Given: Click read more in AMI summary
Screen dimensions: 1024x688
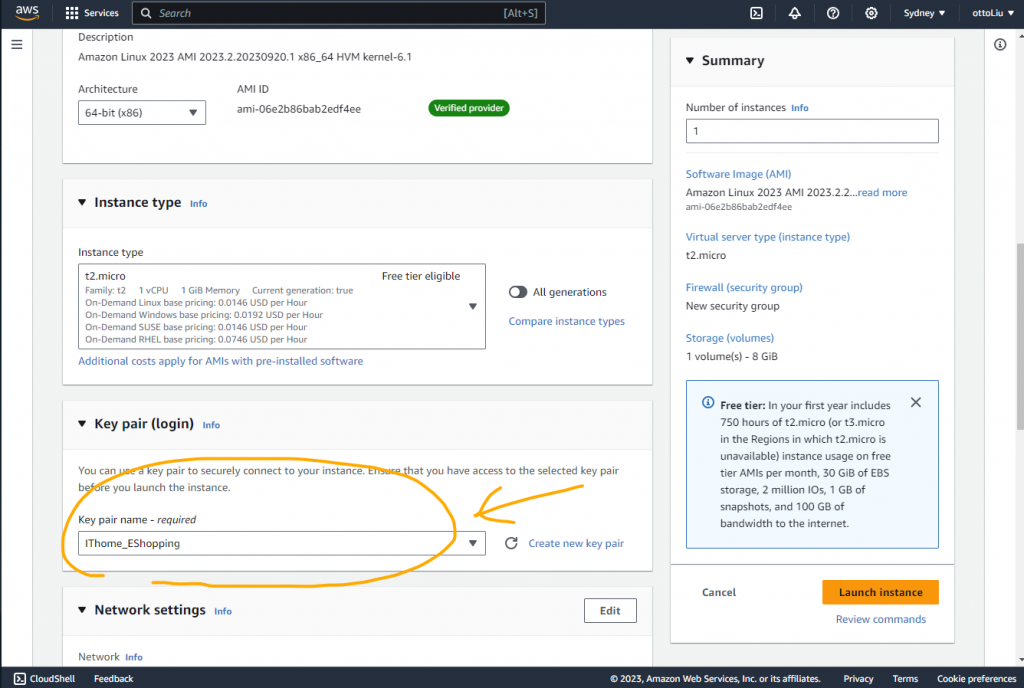Looking at the screenshot, I should (882, 193).
